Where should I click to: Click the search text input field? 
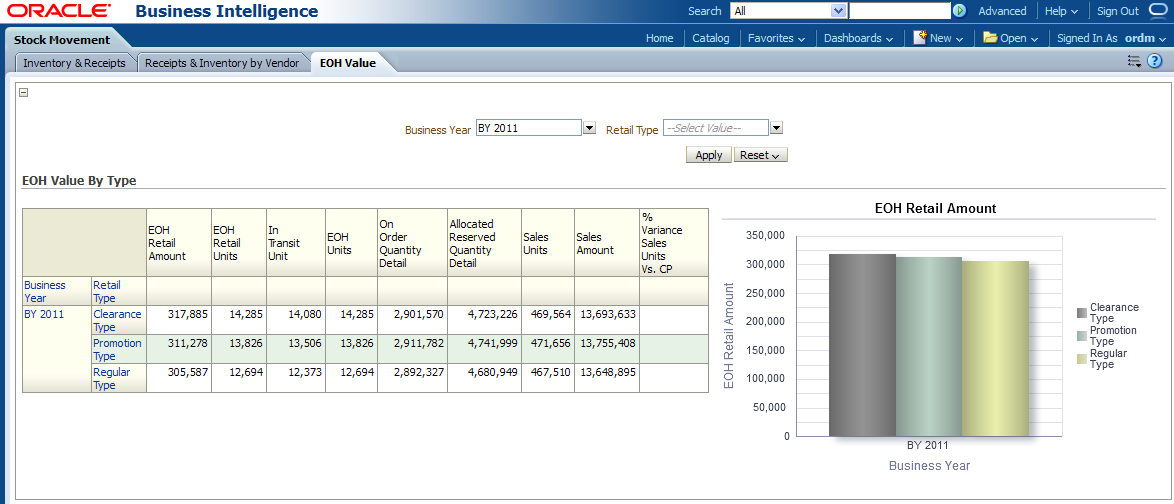[899, 11]
